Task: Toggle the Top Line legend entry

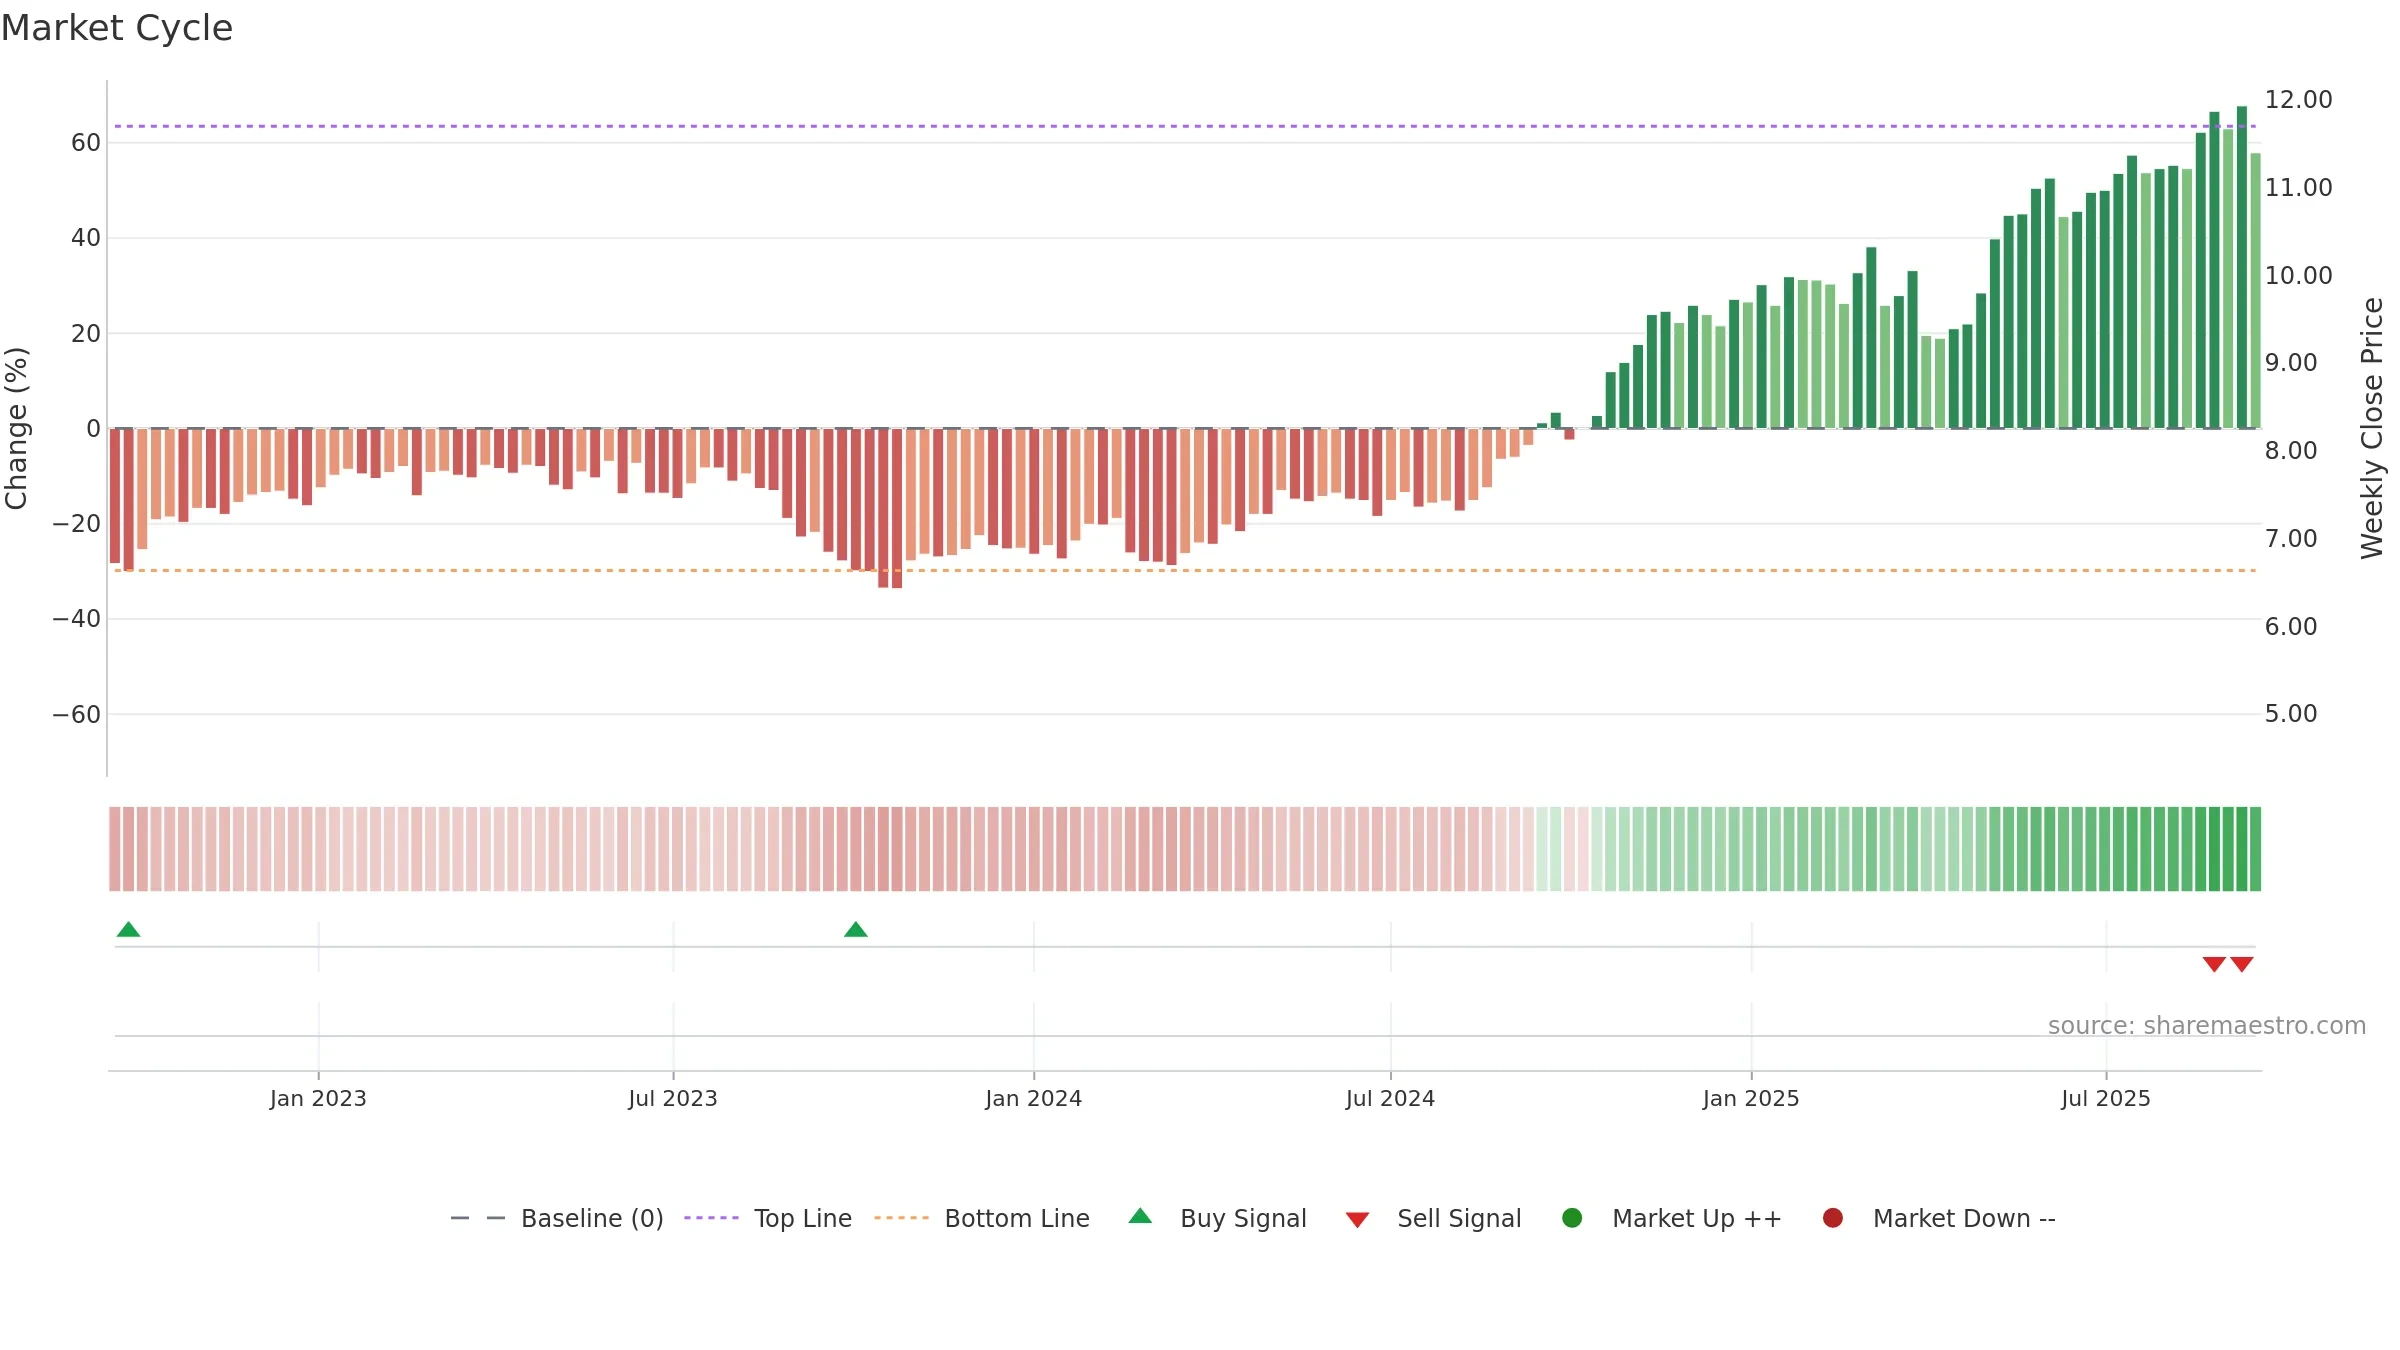Action: point(768,1218)
